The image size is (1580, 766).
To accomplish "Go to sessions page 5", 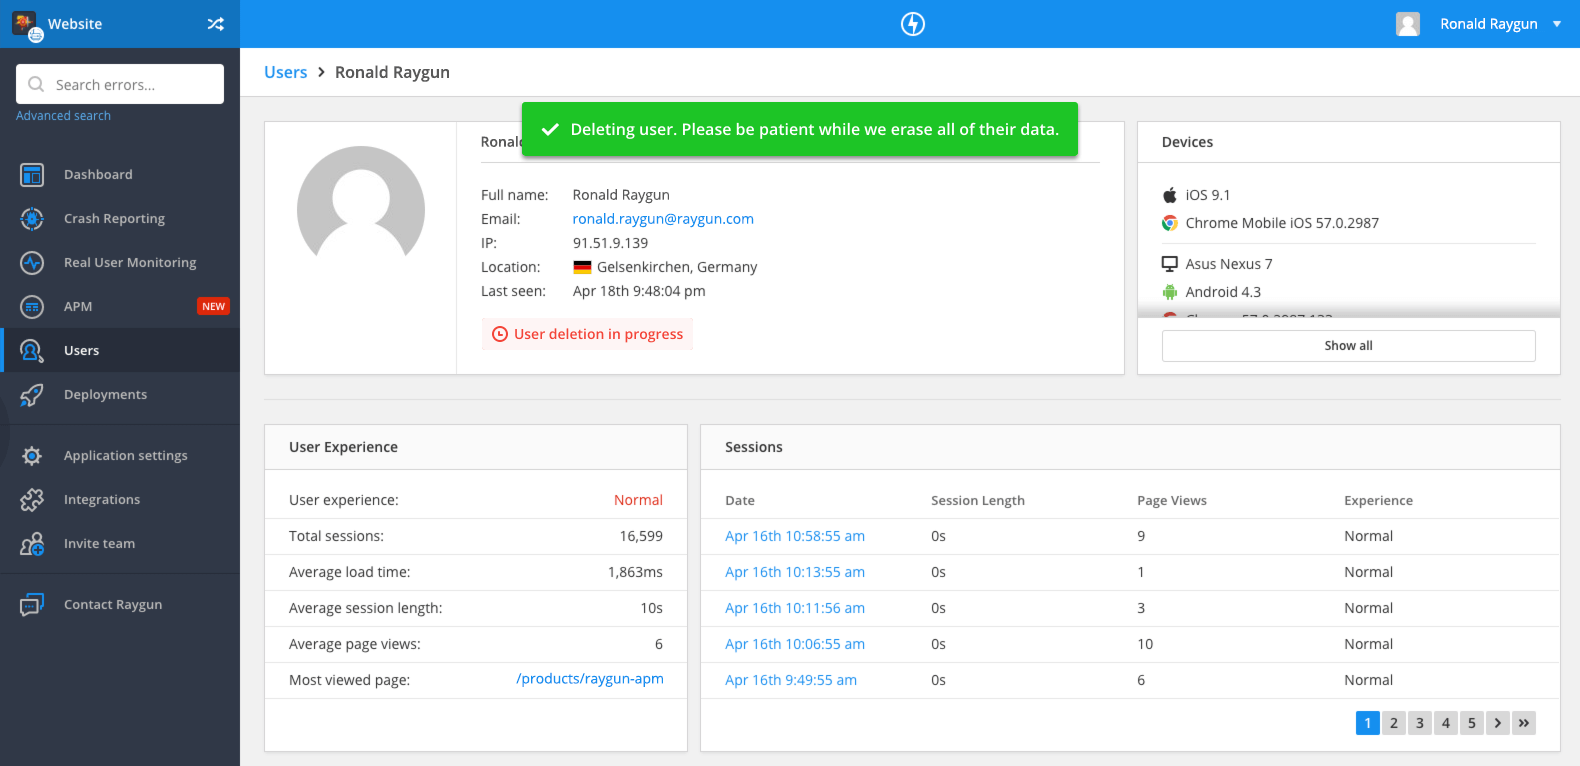I will 1471,723.
